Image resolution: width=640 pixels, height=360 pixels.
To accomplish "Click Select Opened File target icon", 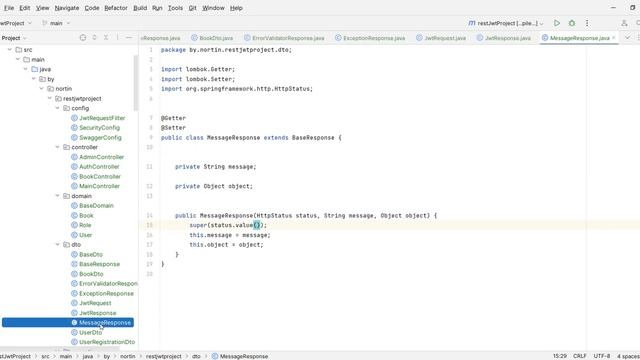I will pyautogui.click(x=83, y=38).
